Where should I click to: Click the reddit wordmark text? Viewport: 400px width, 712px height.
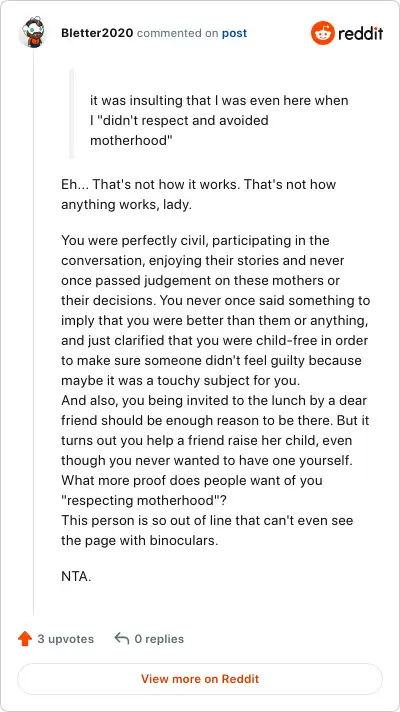[361, 33]
